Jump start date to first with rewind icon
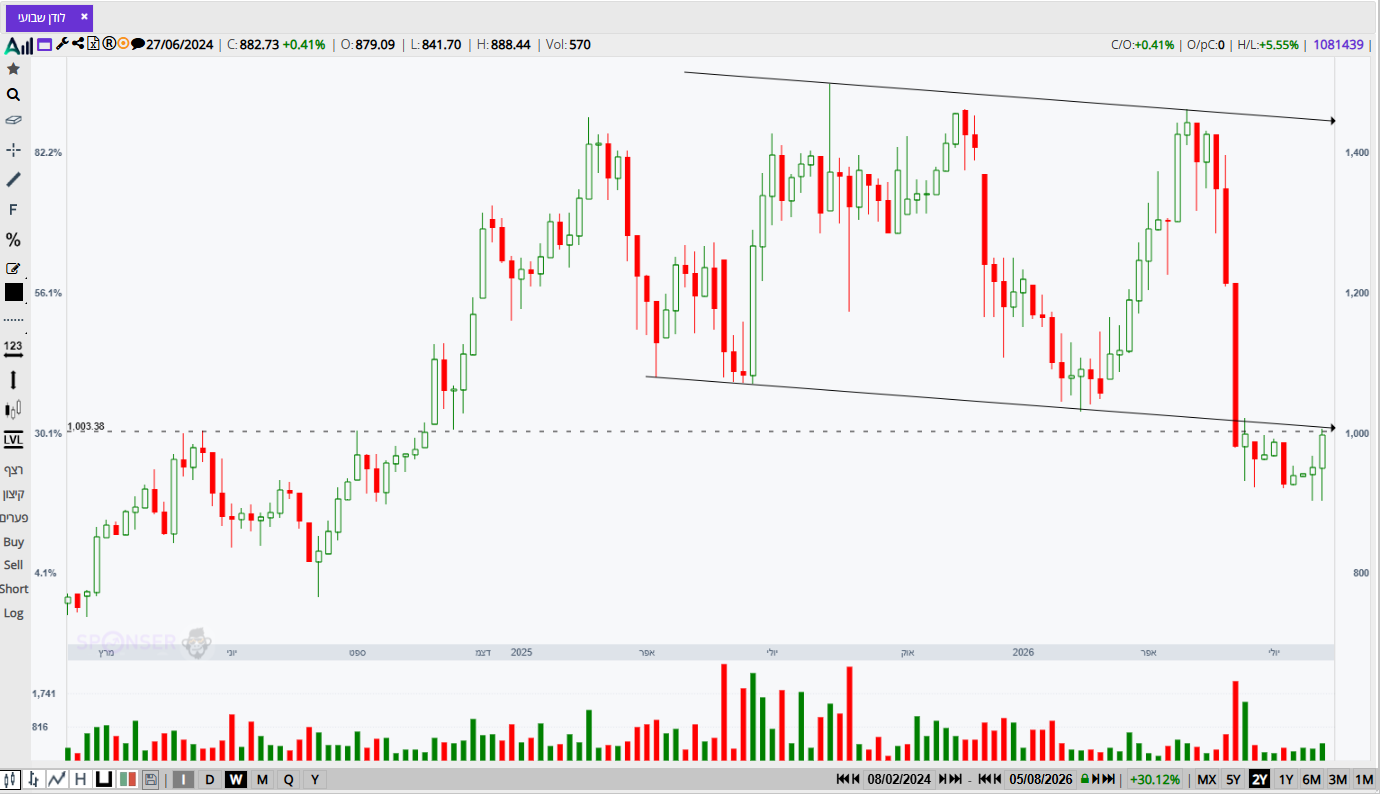This screenshot has width=1382, height=796. coord(843,779)
